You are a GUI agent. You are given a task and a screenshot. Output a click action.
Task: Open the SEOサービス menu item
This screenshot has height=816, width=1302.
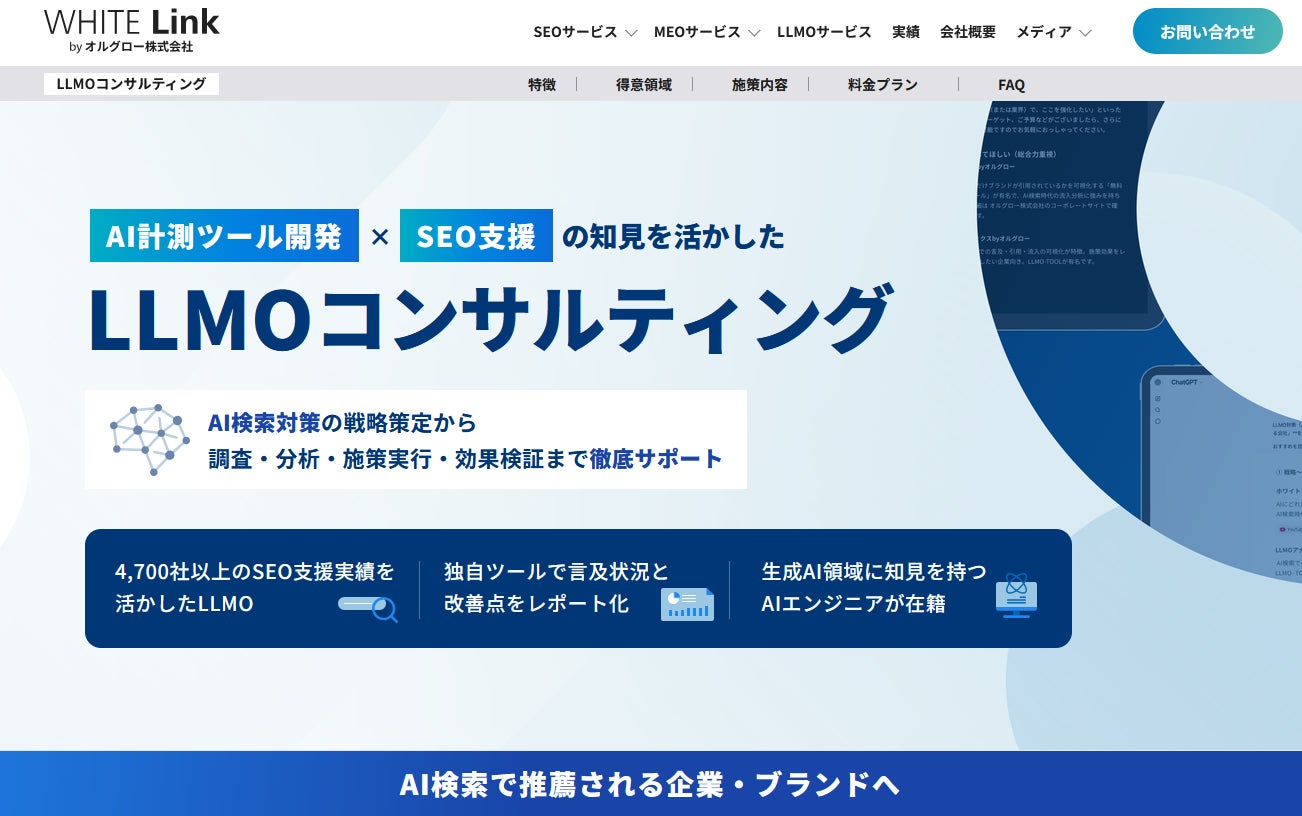(x=575, y=32)
